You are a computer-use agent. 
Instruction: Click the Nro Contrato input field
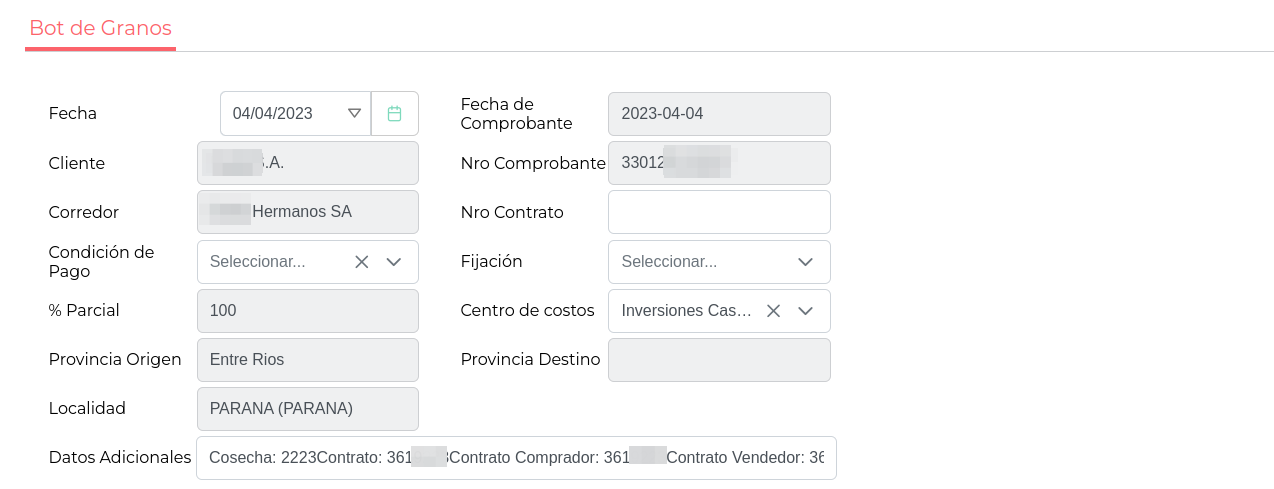tap(719, 212)
